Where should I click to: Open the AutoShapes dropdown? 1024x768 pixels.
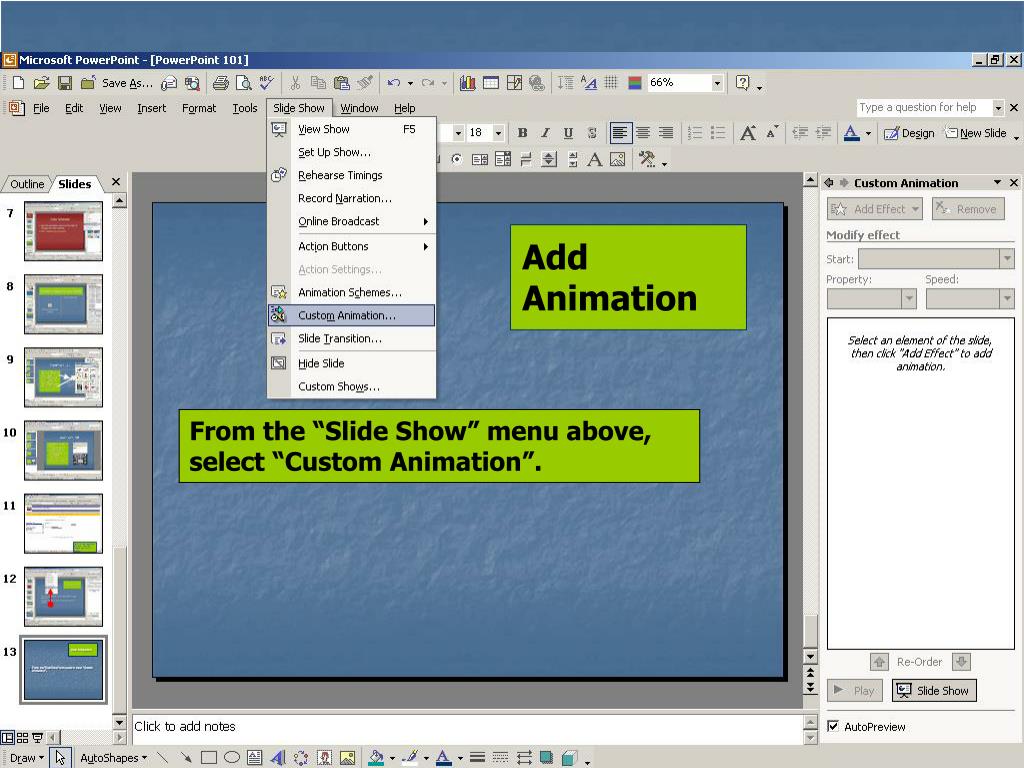[x=113, y=758]
